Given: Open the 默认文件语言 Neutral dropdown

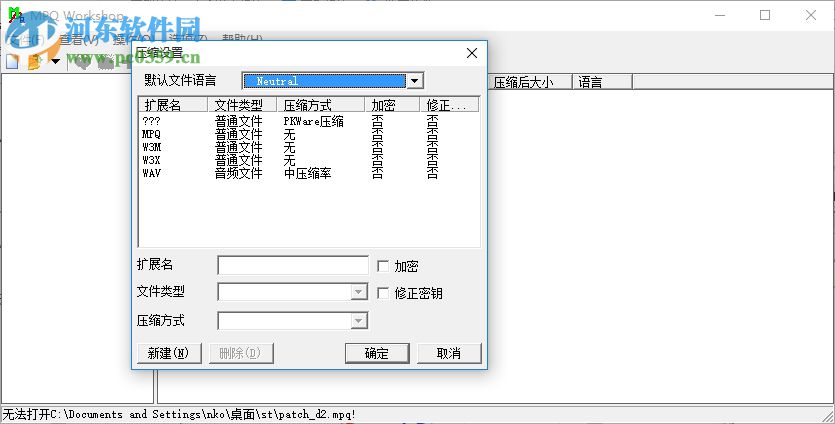Looking at the screenshot, I should click(414, 81).
